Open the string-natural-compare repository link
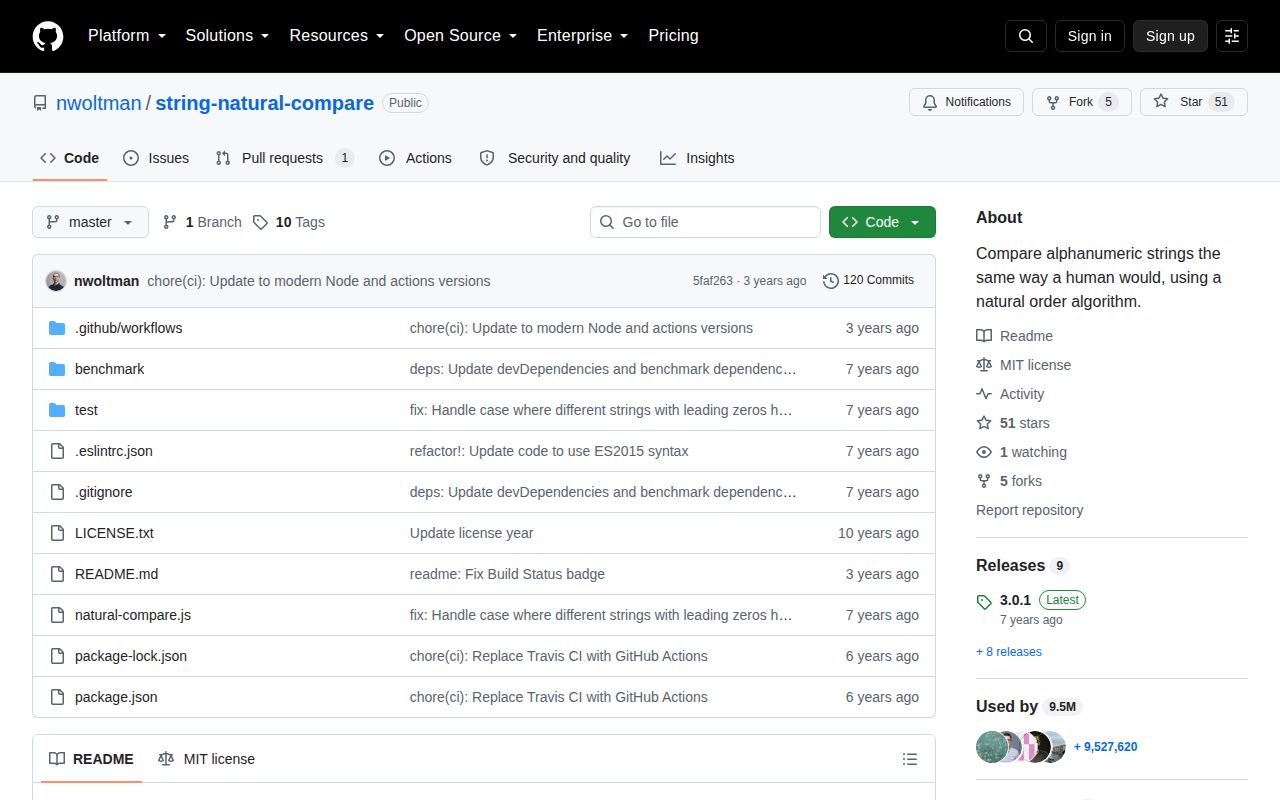This screenshot has height=800, width=1280. coord(265,103)
